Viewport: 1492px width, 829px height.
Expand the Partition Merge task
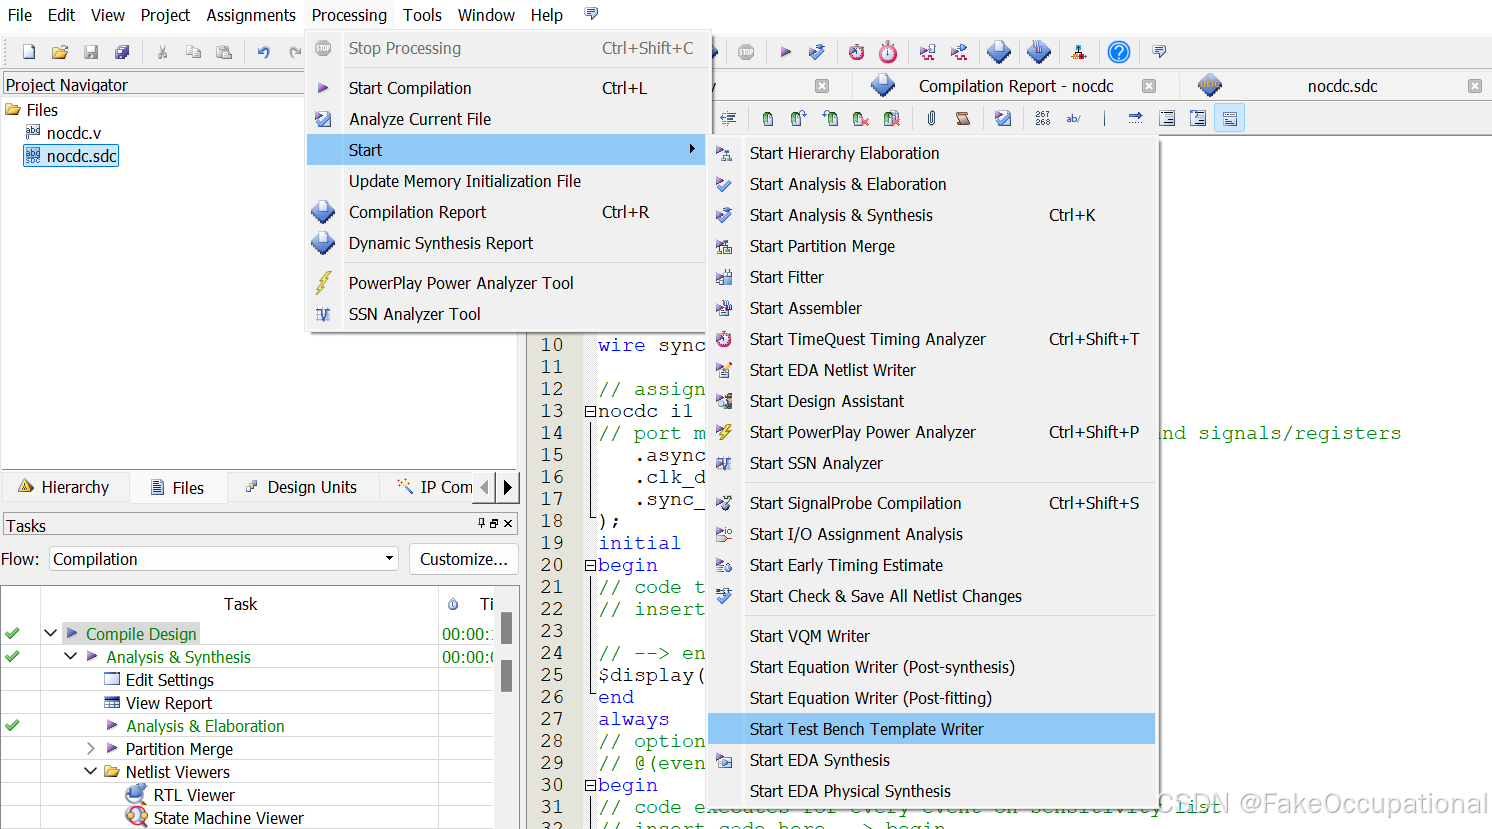click(x=91, y=748)
